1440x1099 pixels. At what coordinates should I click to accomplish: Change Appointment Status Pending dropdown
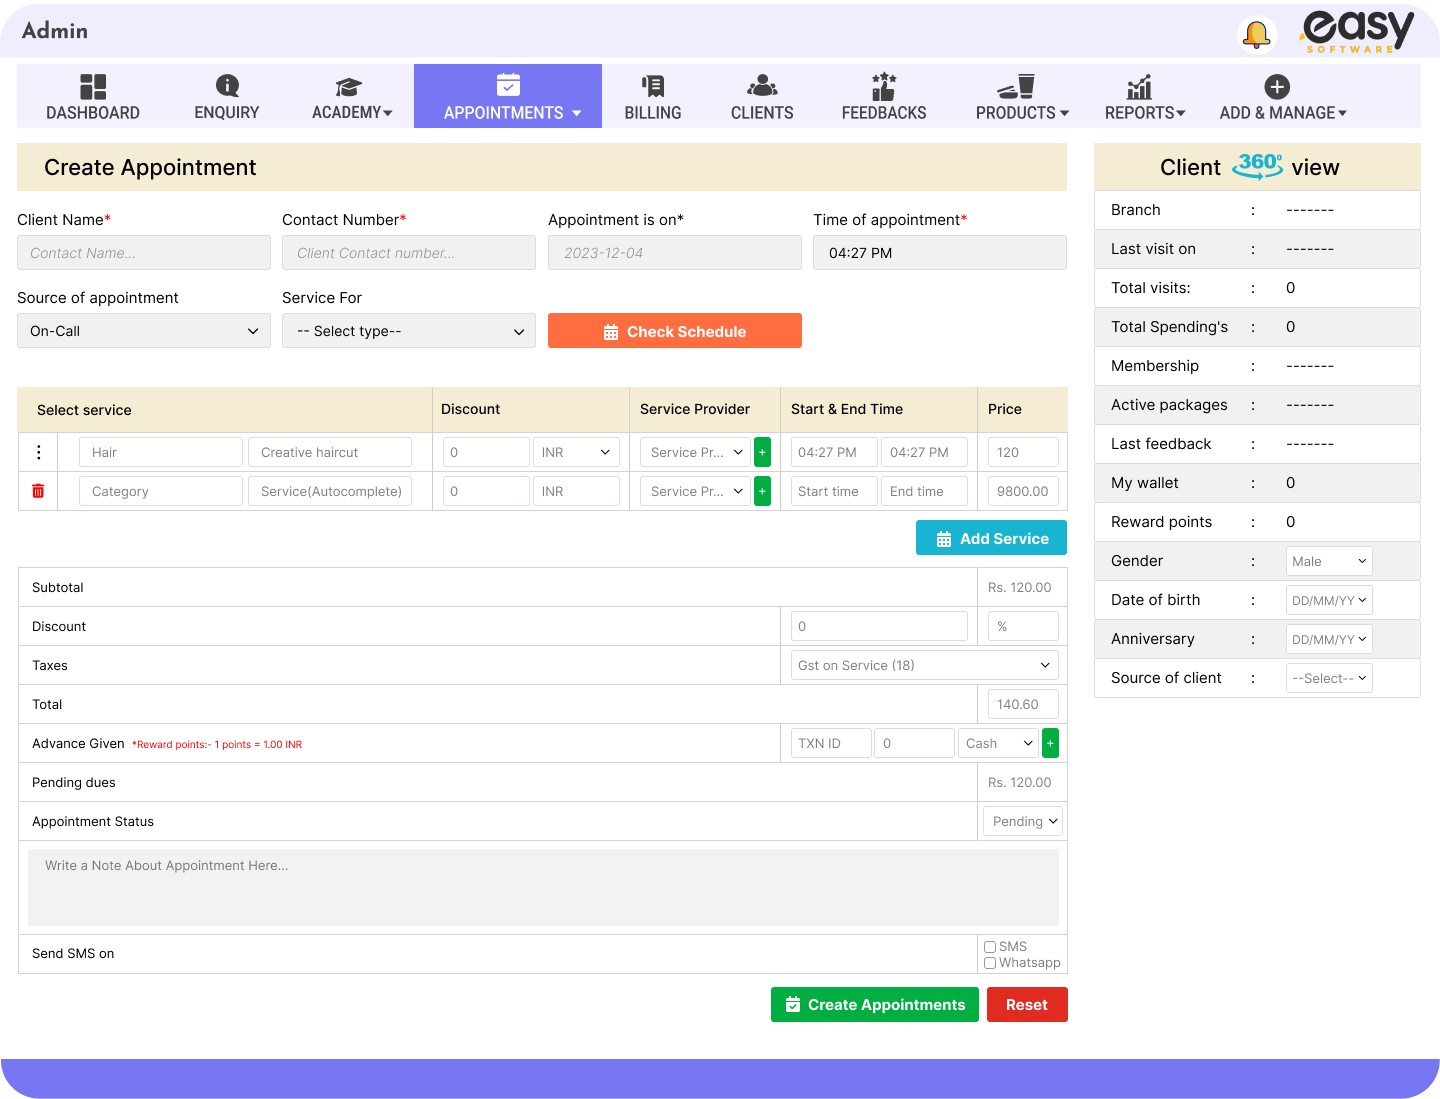1022,821
